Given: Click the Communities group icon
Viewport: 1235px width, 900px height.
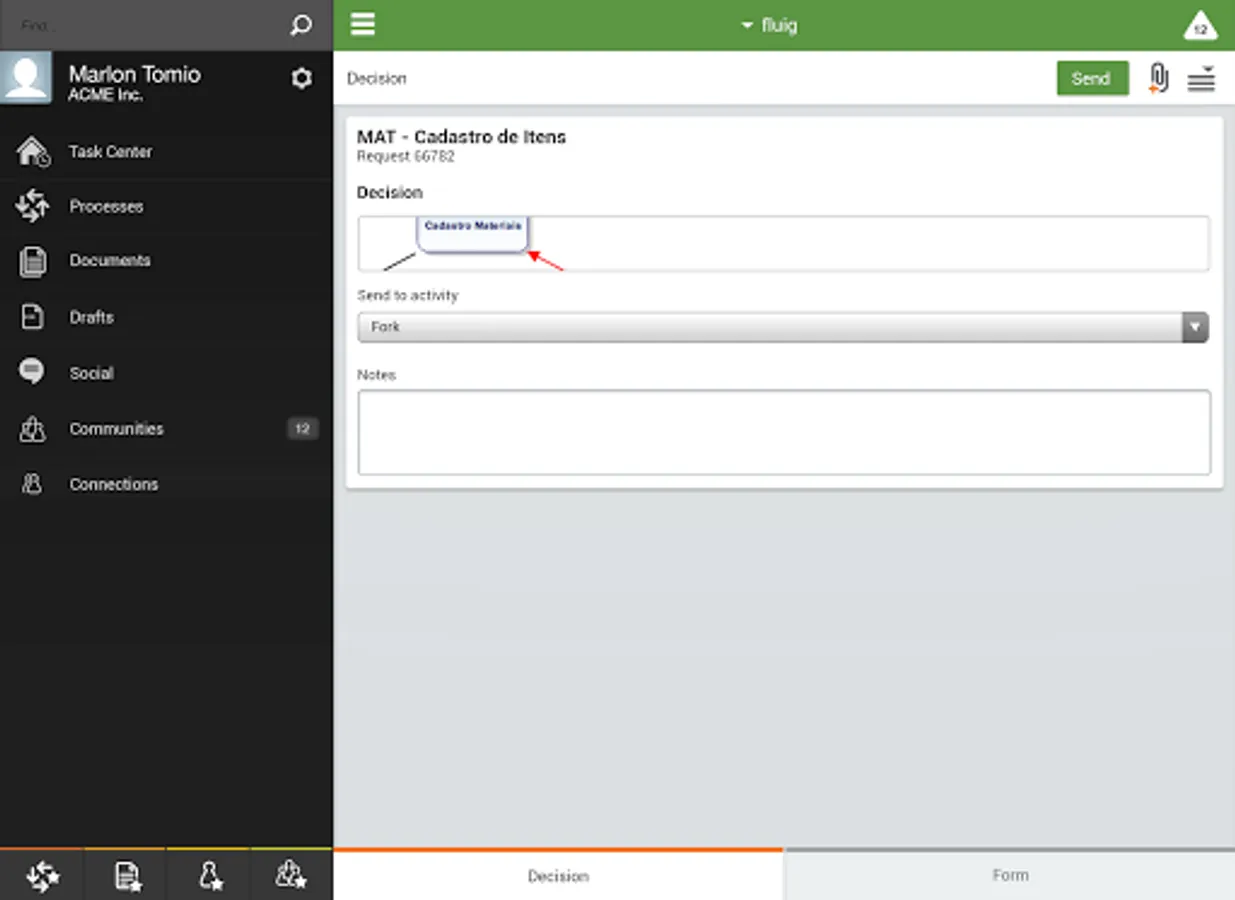Looking at the screenshot, I should click(x=32, y=429).
